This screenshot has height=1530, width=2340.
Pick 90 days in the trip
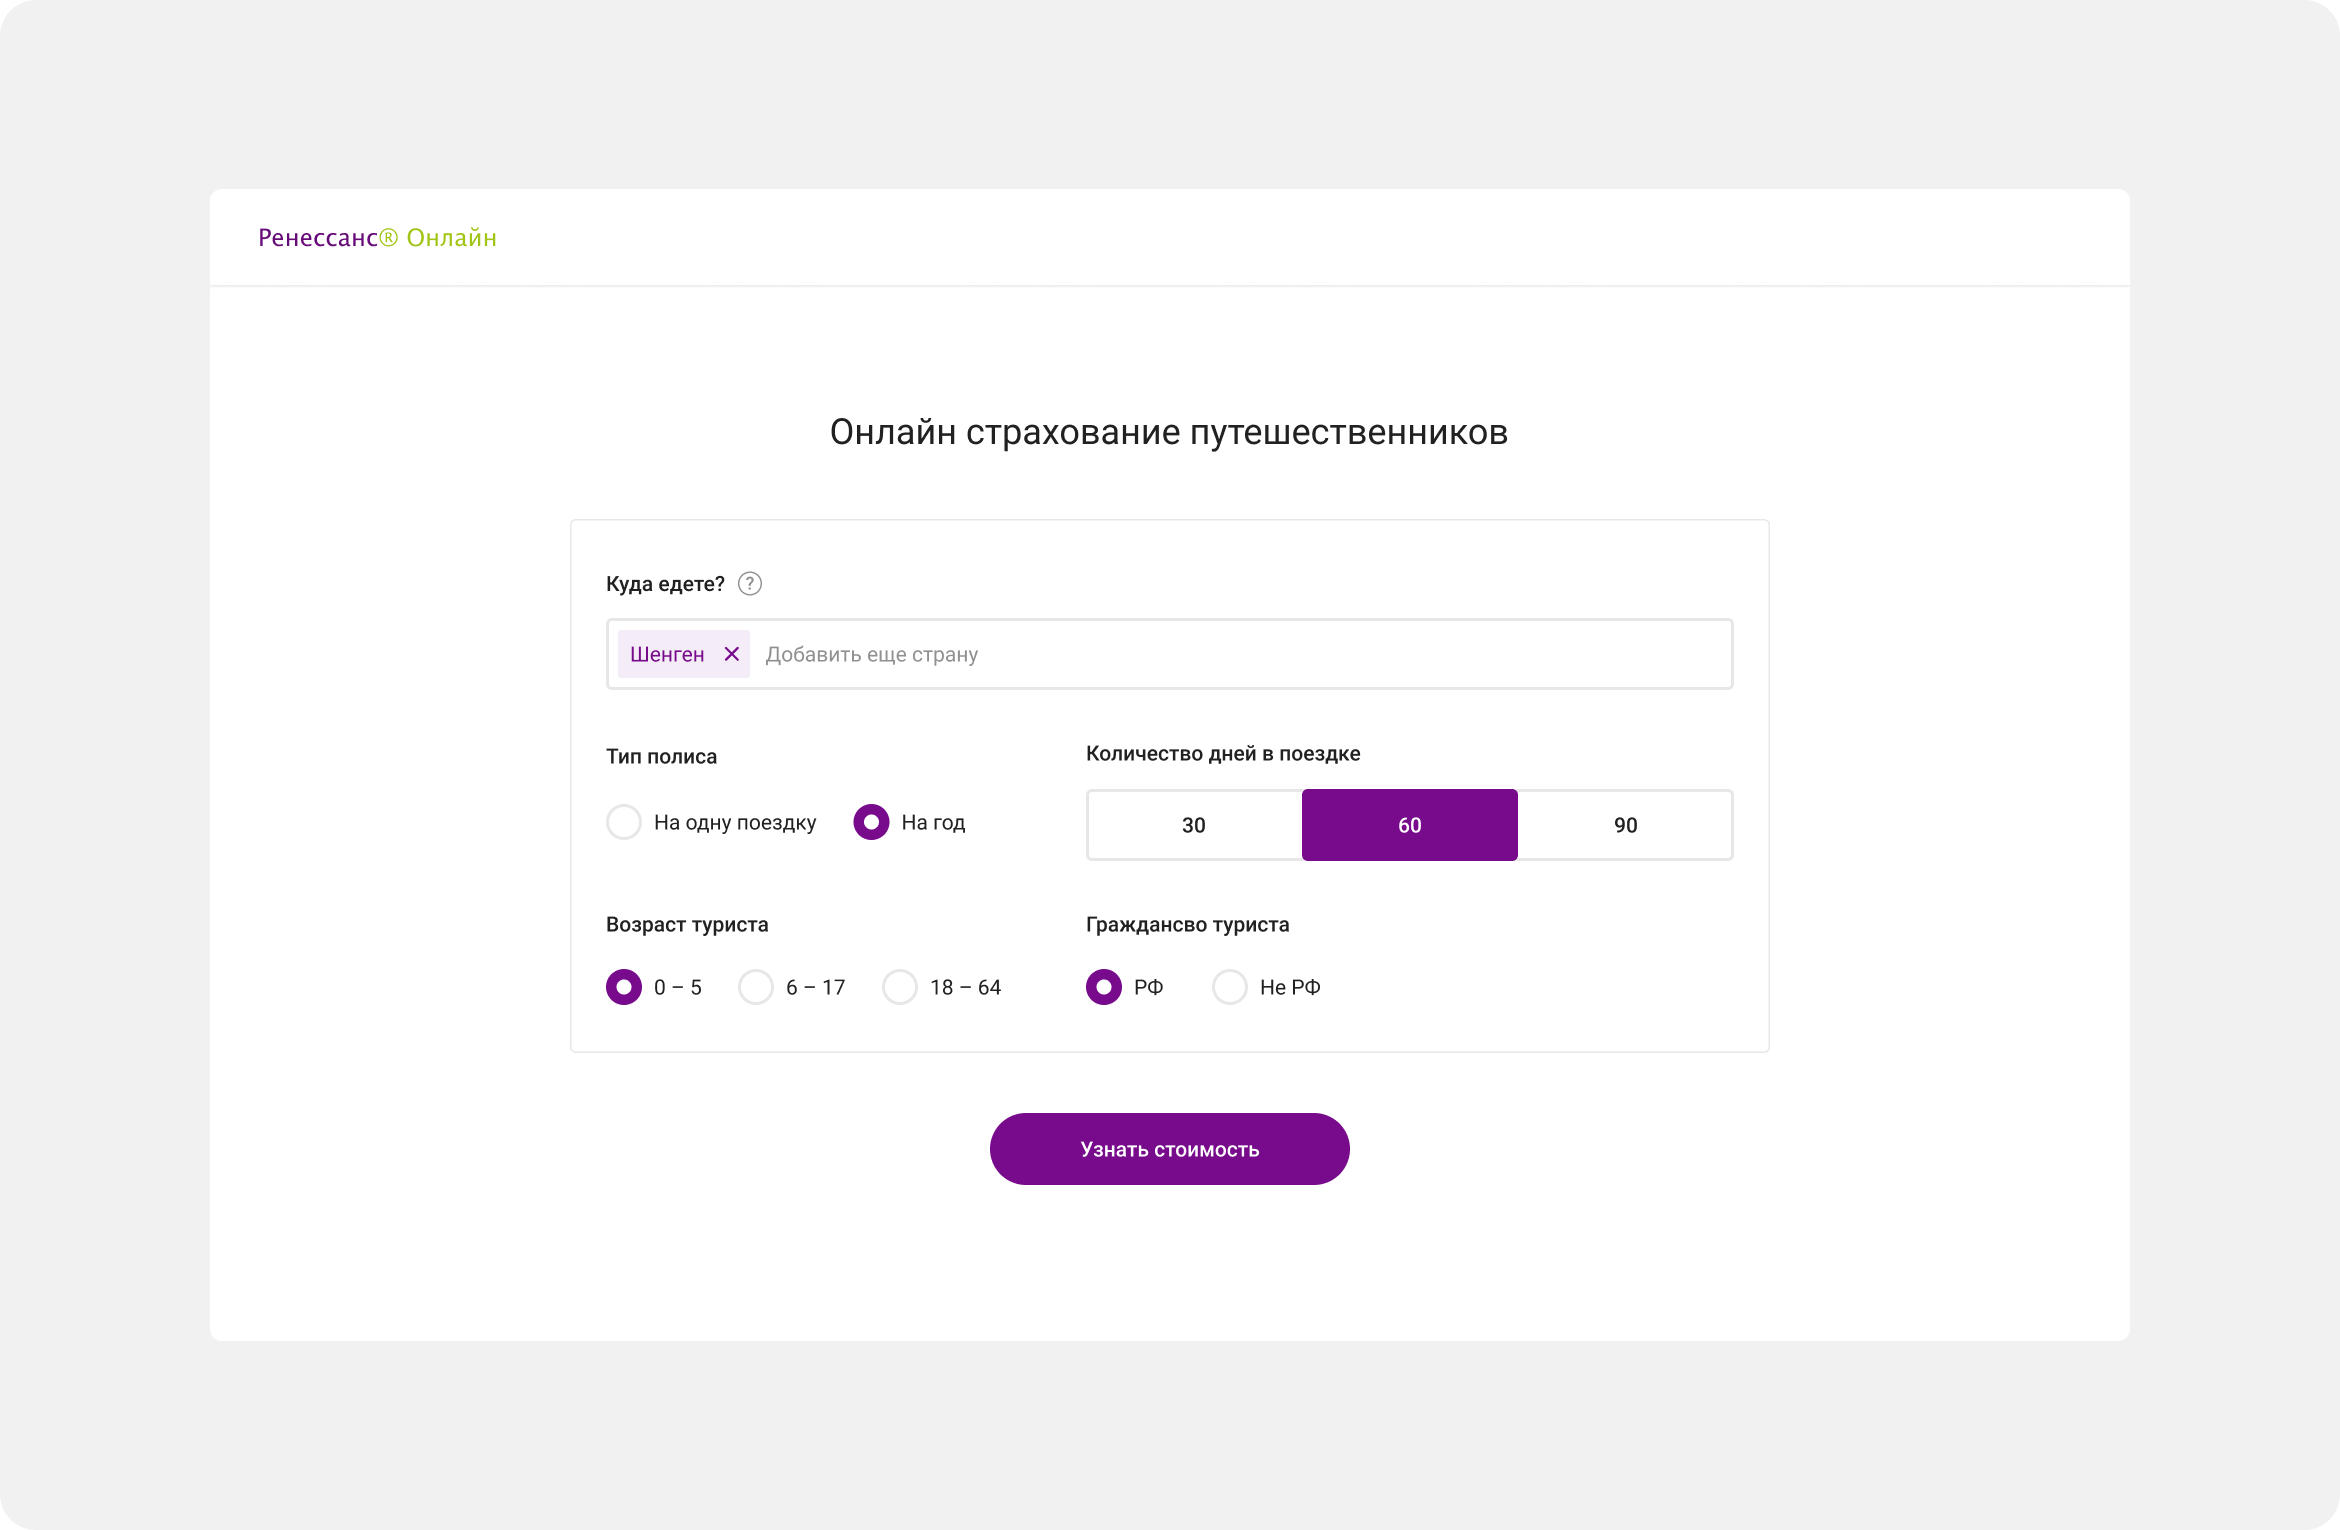(x=1626, y=825)
